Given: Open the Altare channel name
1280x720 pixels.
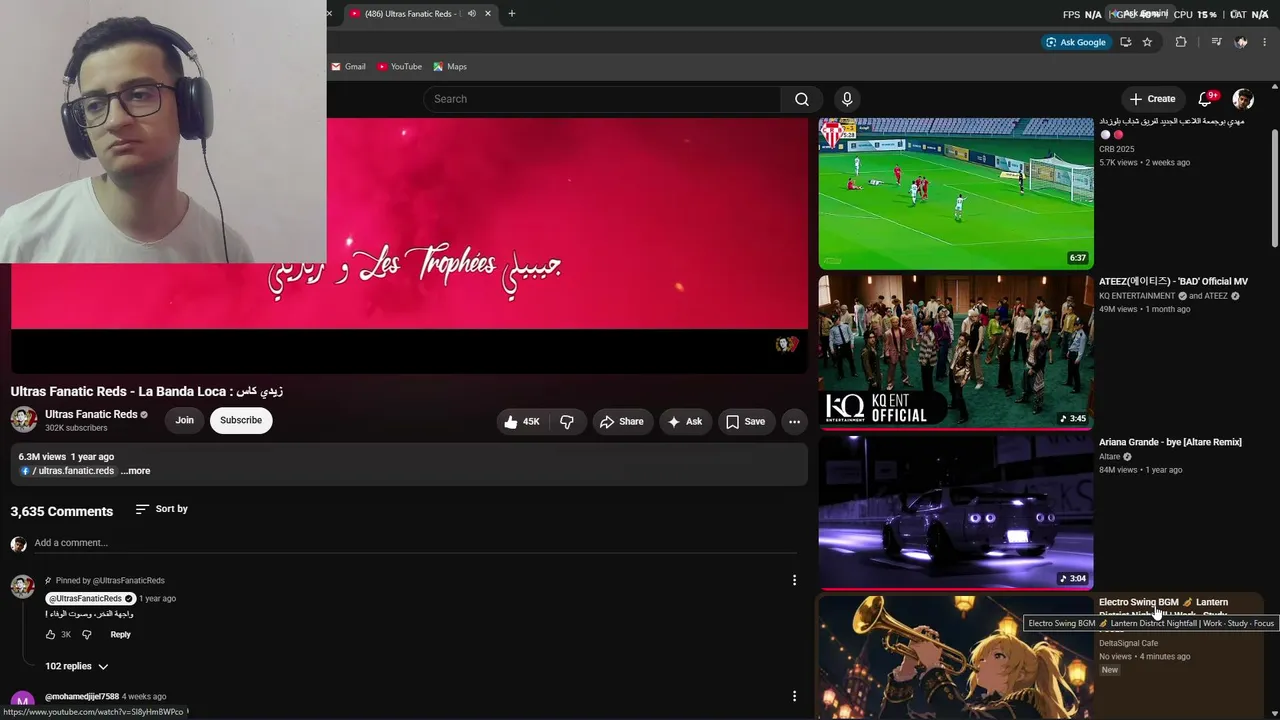Looking at the screenshot, I should click(1109, 457).
